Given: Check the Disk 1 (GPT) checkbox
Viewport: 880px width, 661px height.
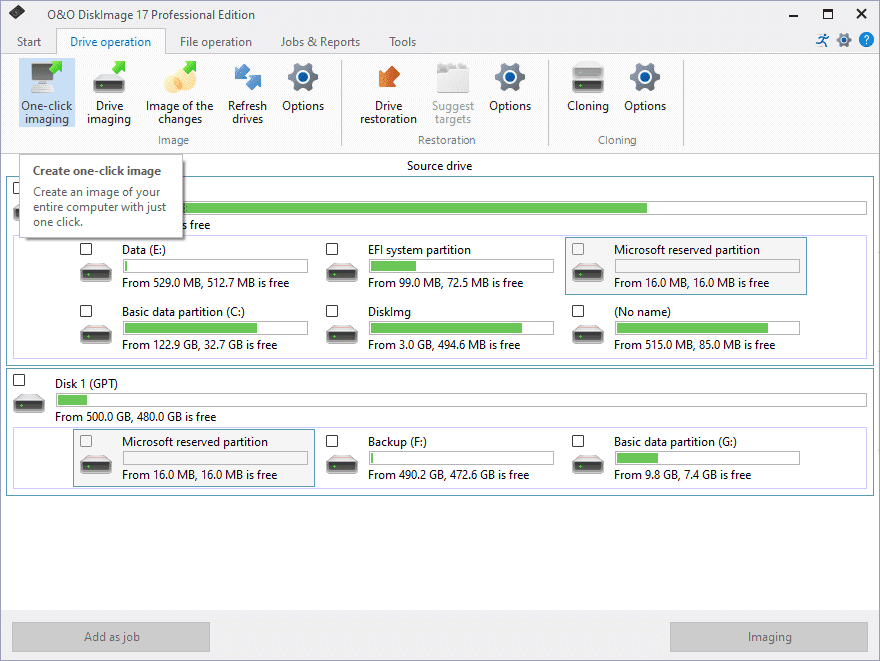Looking at the screenshot, I should click(19, 380).
